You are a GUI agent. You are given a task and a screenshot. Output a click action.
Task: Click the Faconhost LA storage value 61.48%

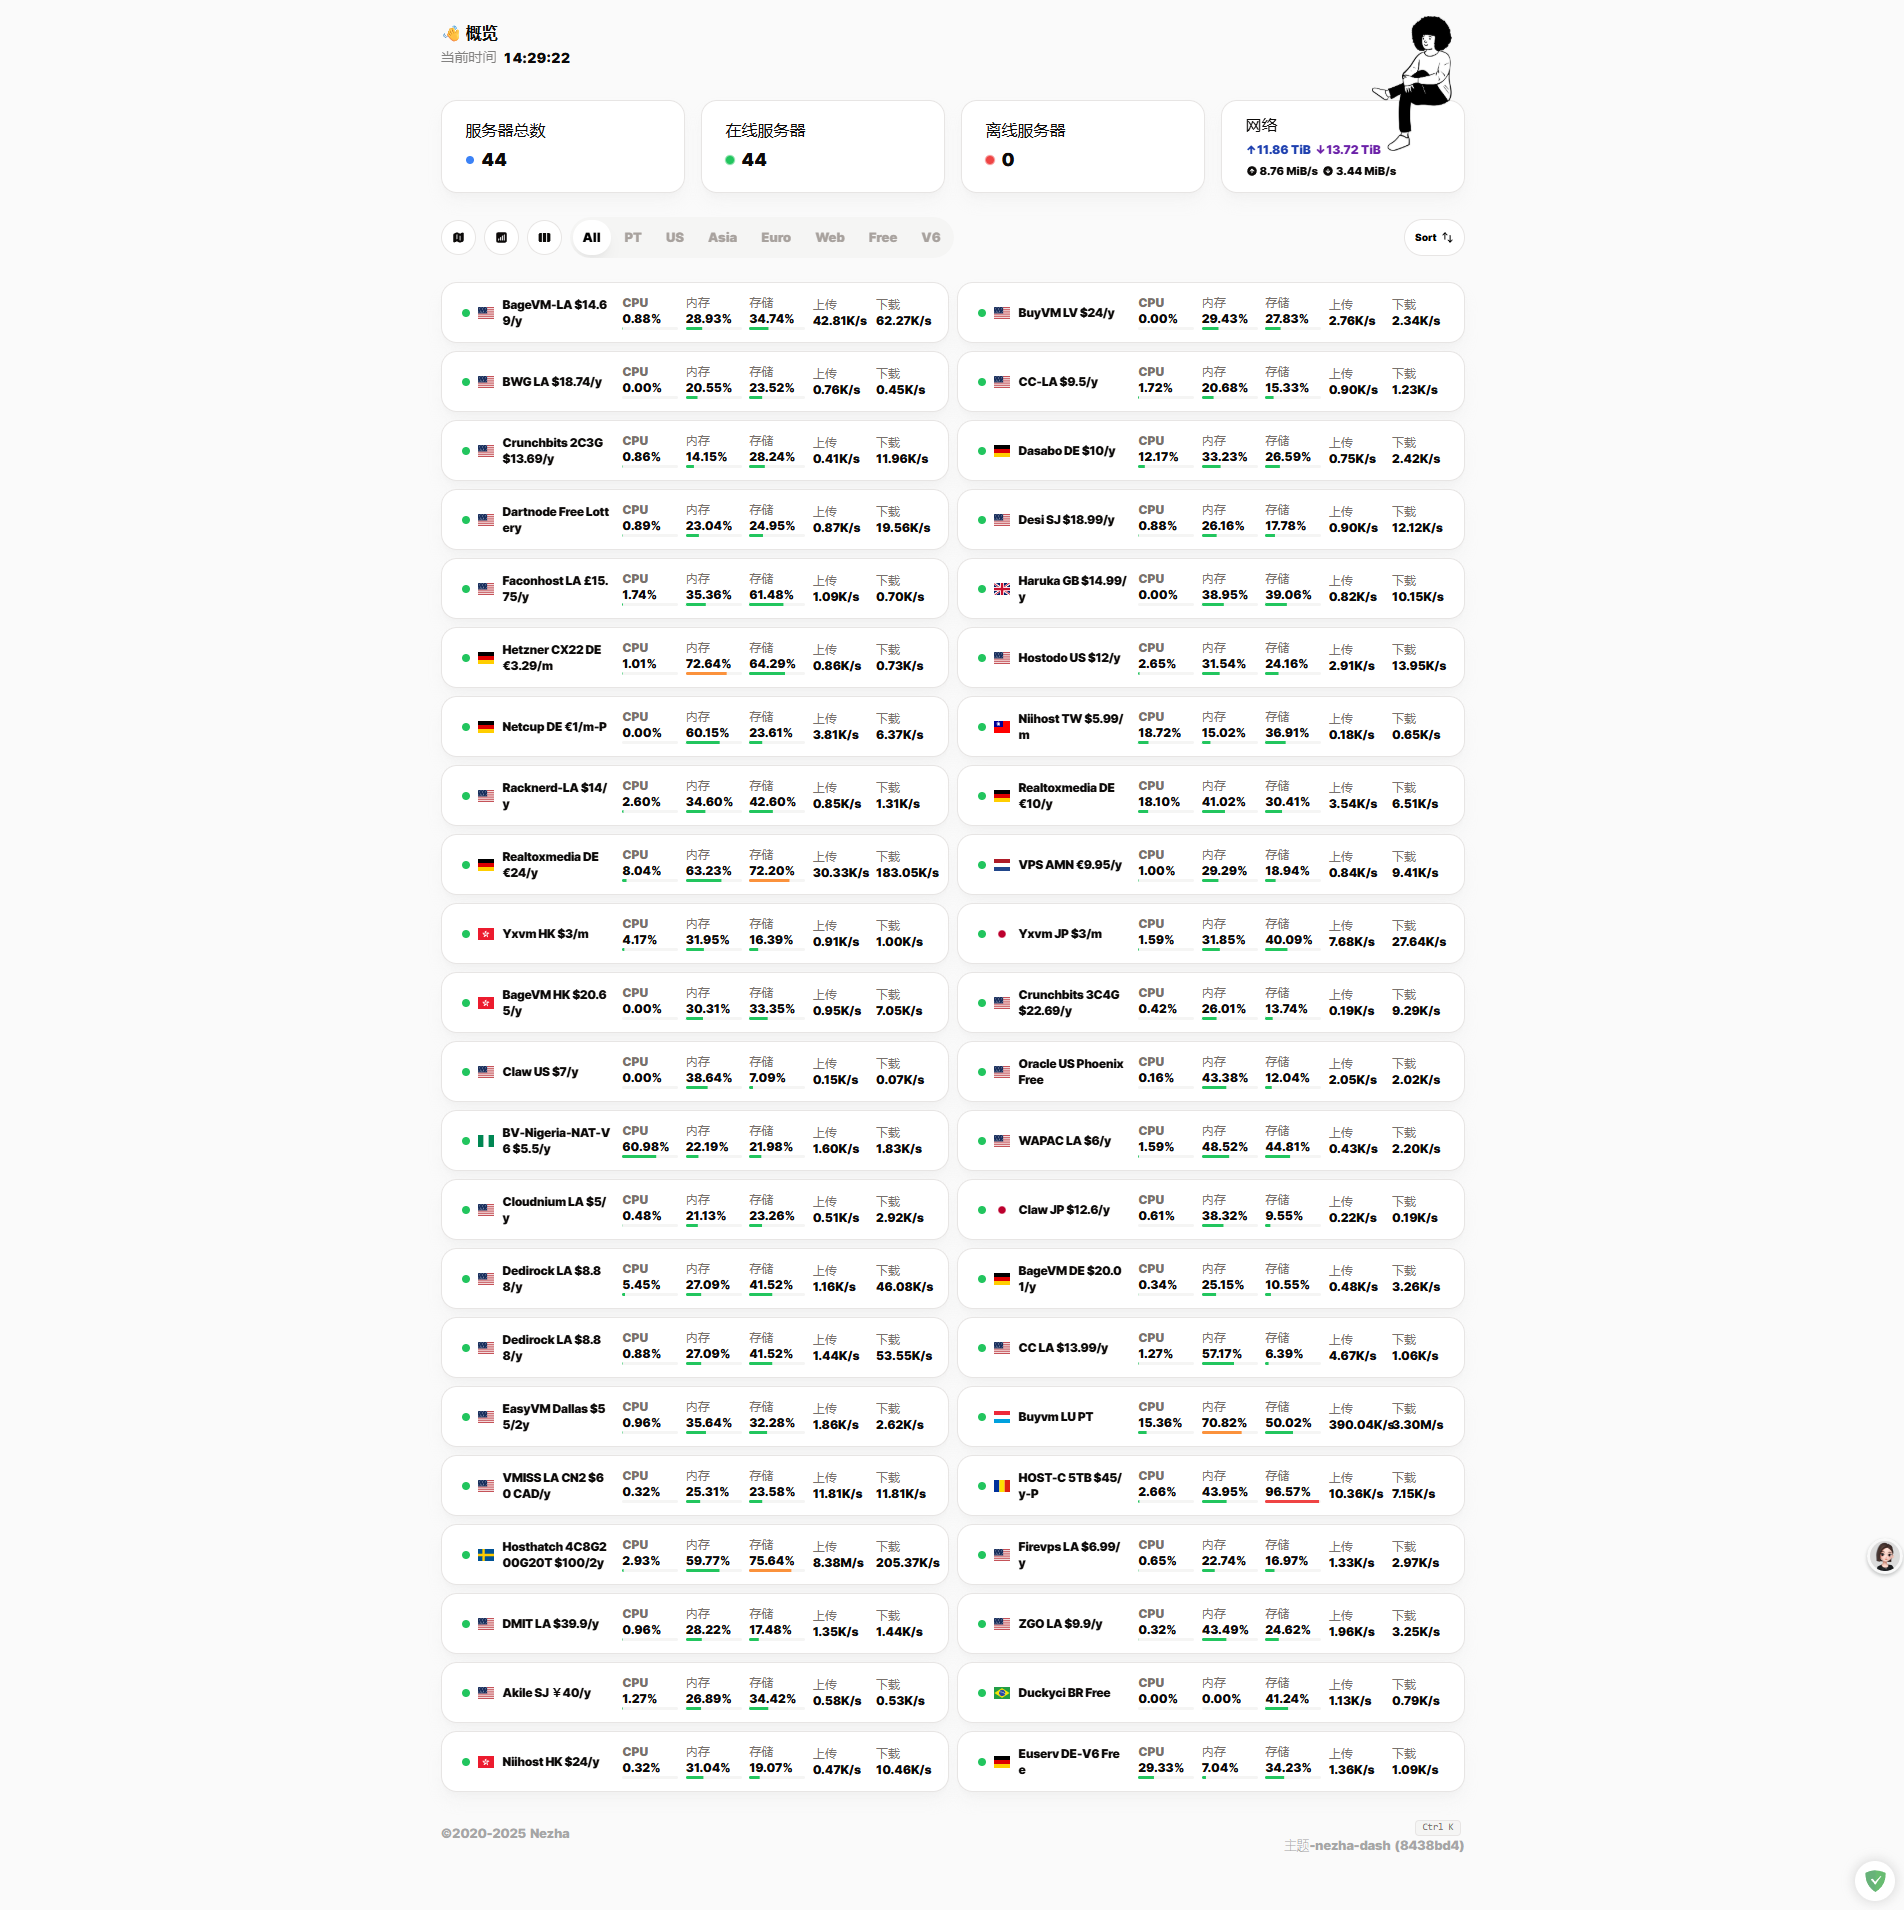pos(772,595)
